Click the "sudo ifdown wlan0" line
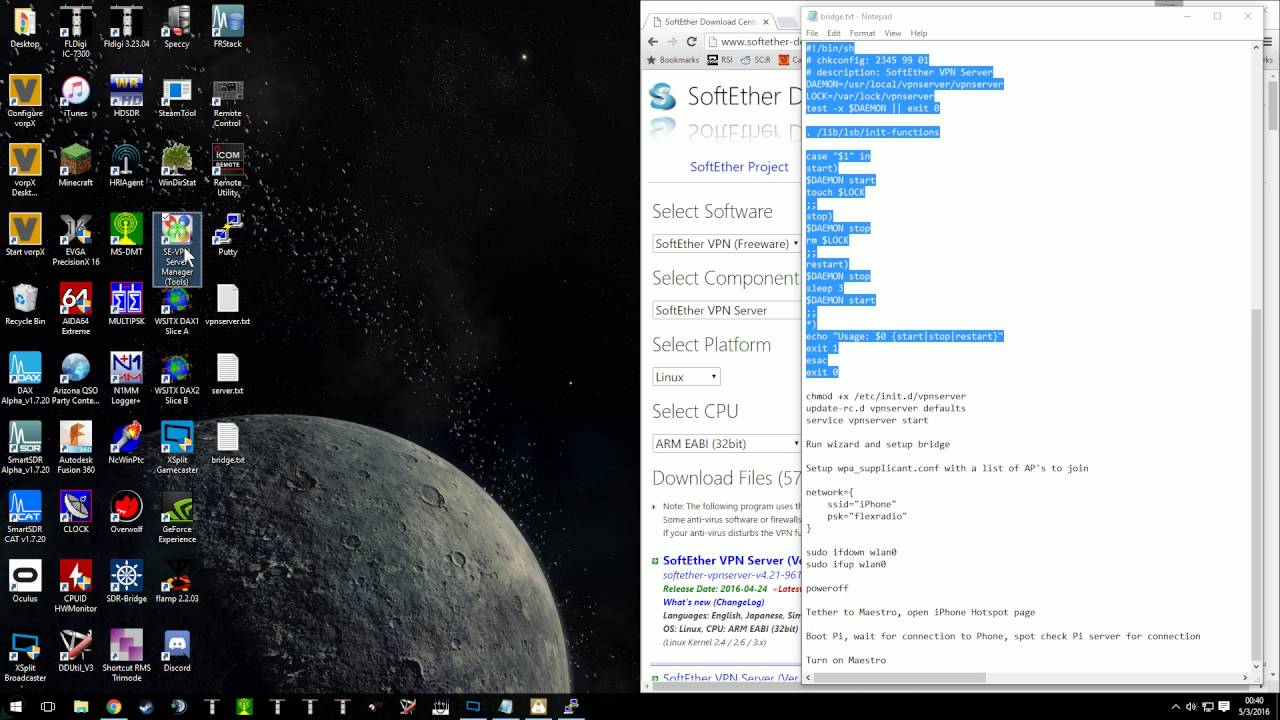Screen dimensions: 1280x720 coord(851,552)
